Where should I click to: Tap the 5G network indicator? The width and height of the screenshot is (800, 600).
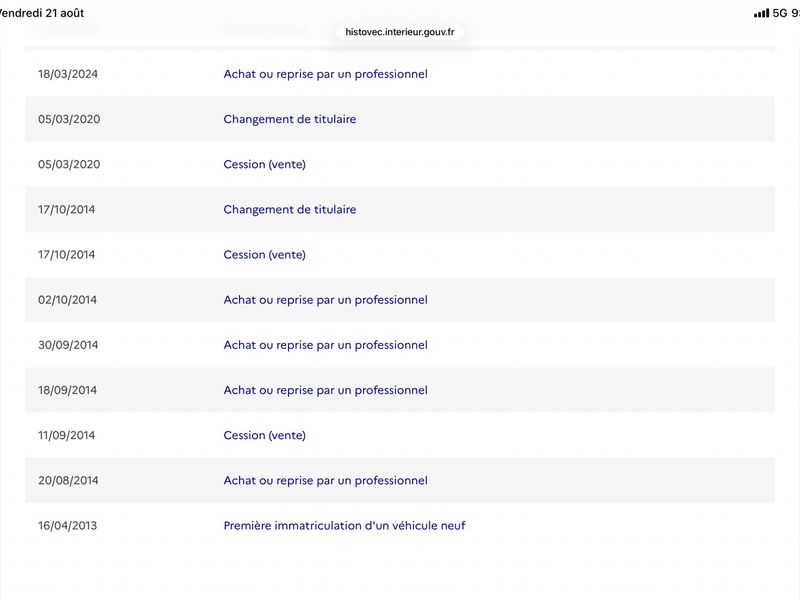coord(780,13)
